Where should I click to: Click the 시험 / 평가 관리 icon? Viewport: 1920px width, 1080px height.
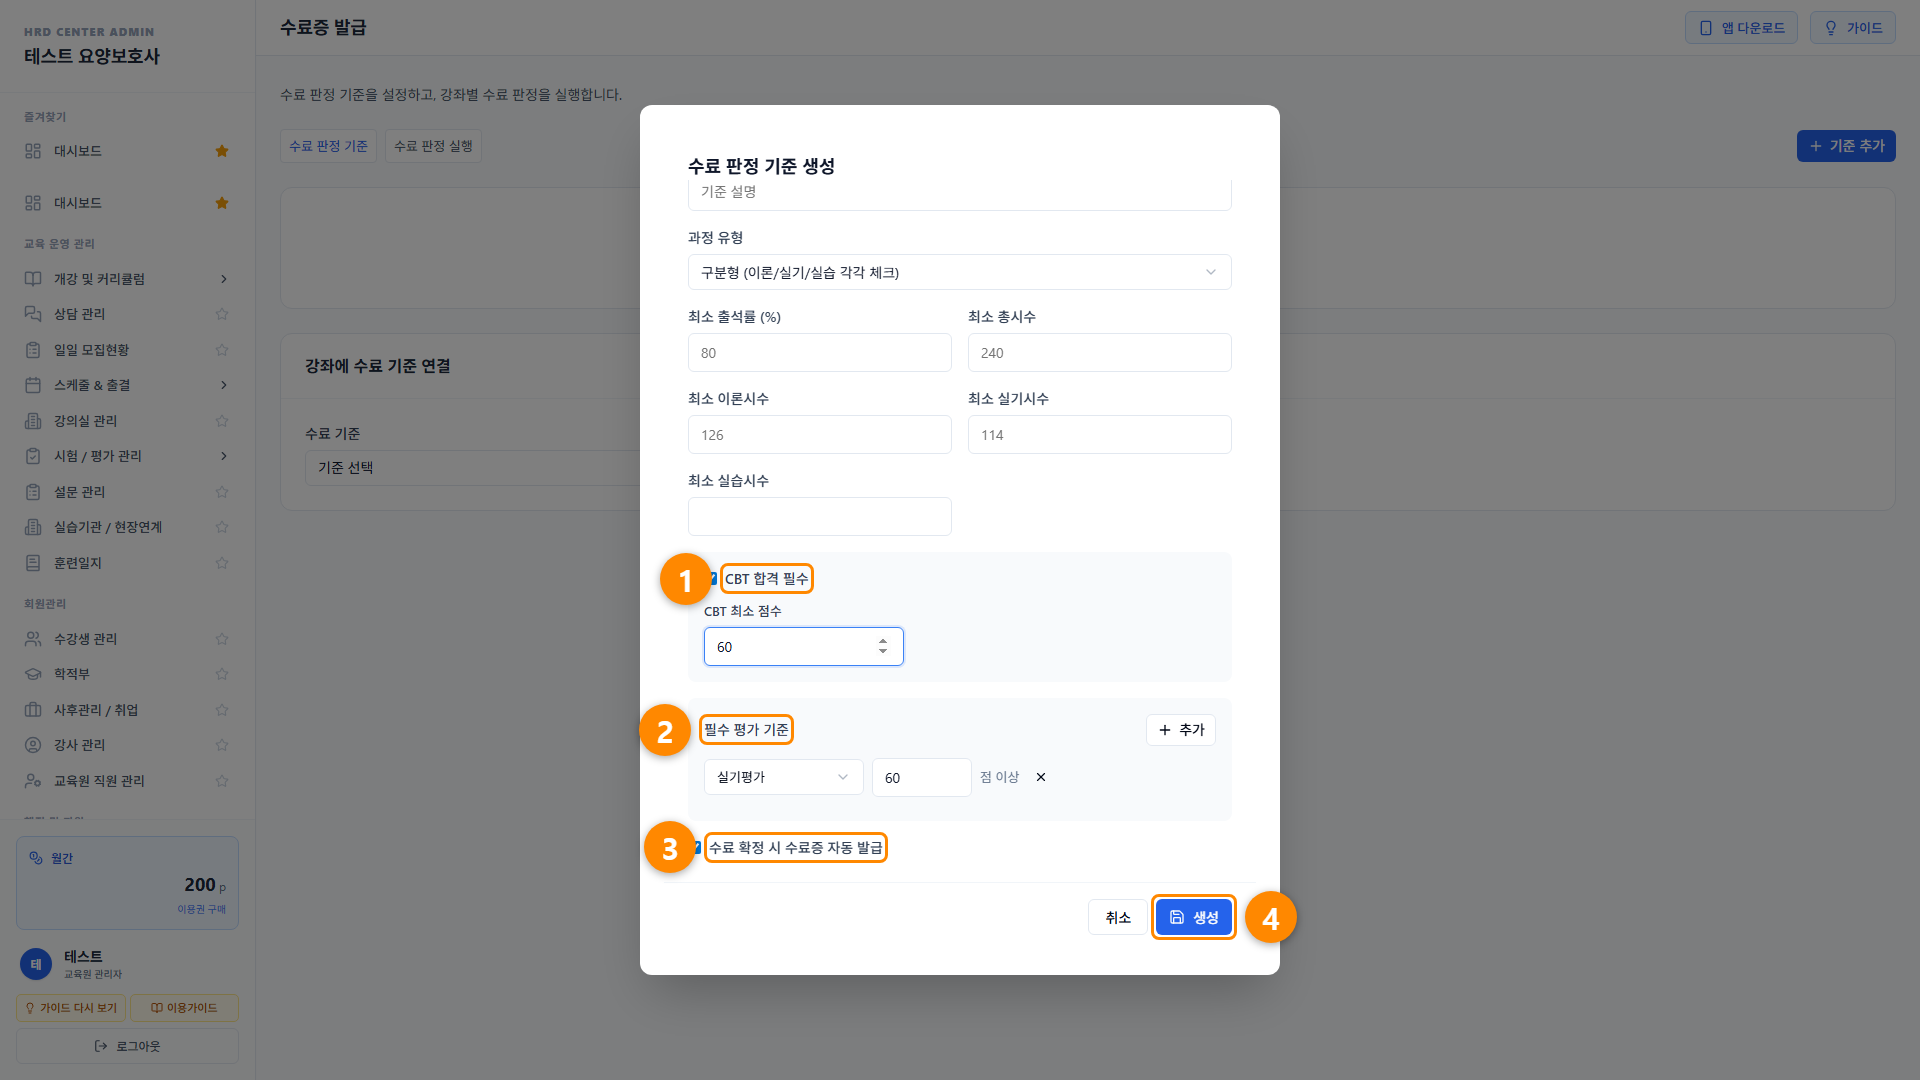pos(33,456)
